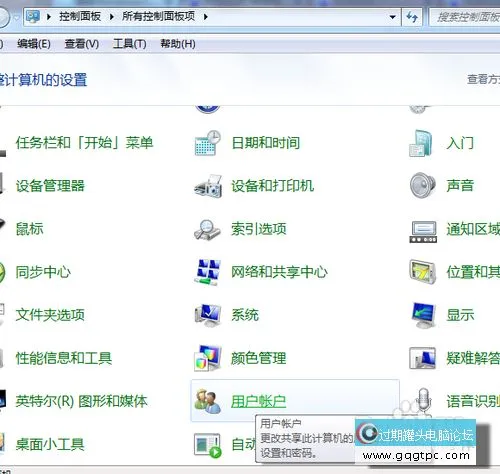Click the 设备和打印机 text label
This screenshot has height=474, width=500.
point(273,186)
